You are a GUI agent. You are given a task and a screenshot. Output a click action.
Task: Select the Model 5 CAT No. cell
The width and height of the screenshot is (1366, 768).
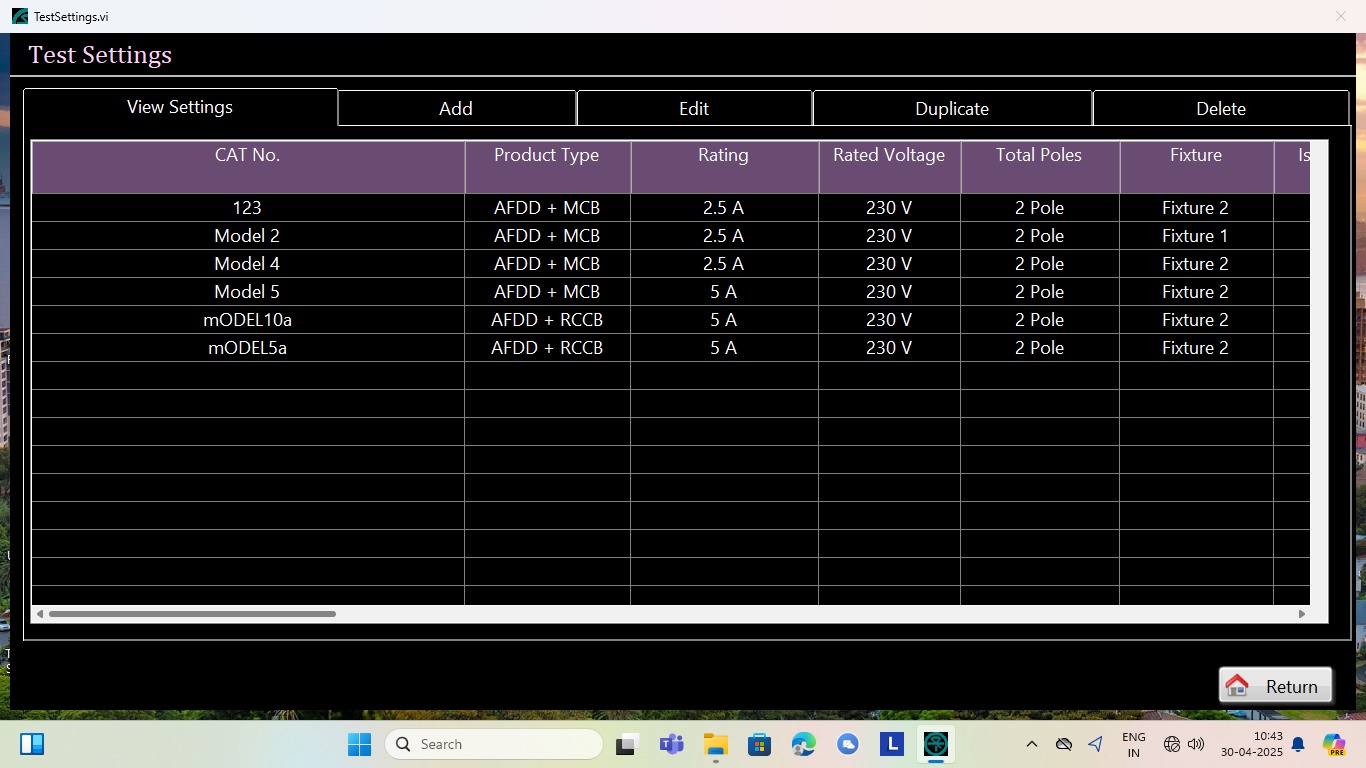click(x=247, y=292)
